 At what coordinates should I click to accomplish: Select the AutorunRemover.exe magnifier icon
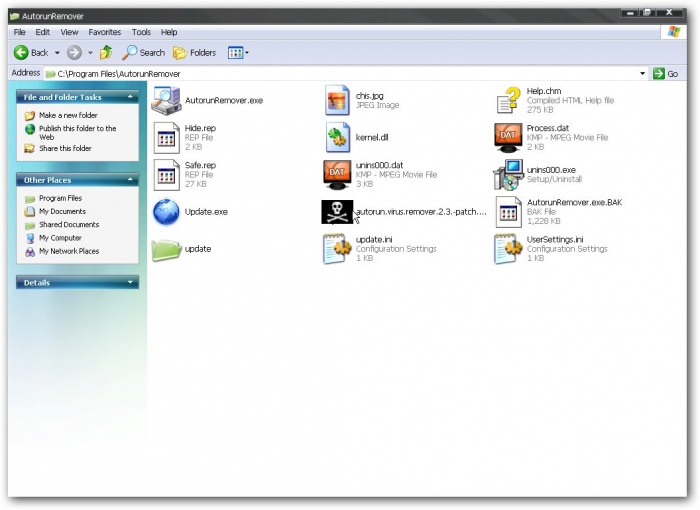point(166,100)
